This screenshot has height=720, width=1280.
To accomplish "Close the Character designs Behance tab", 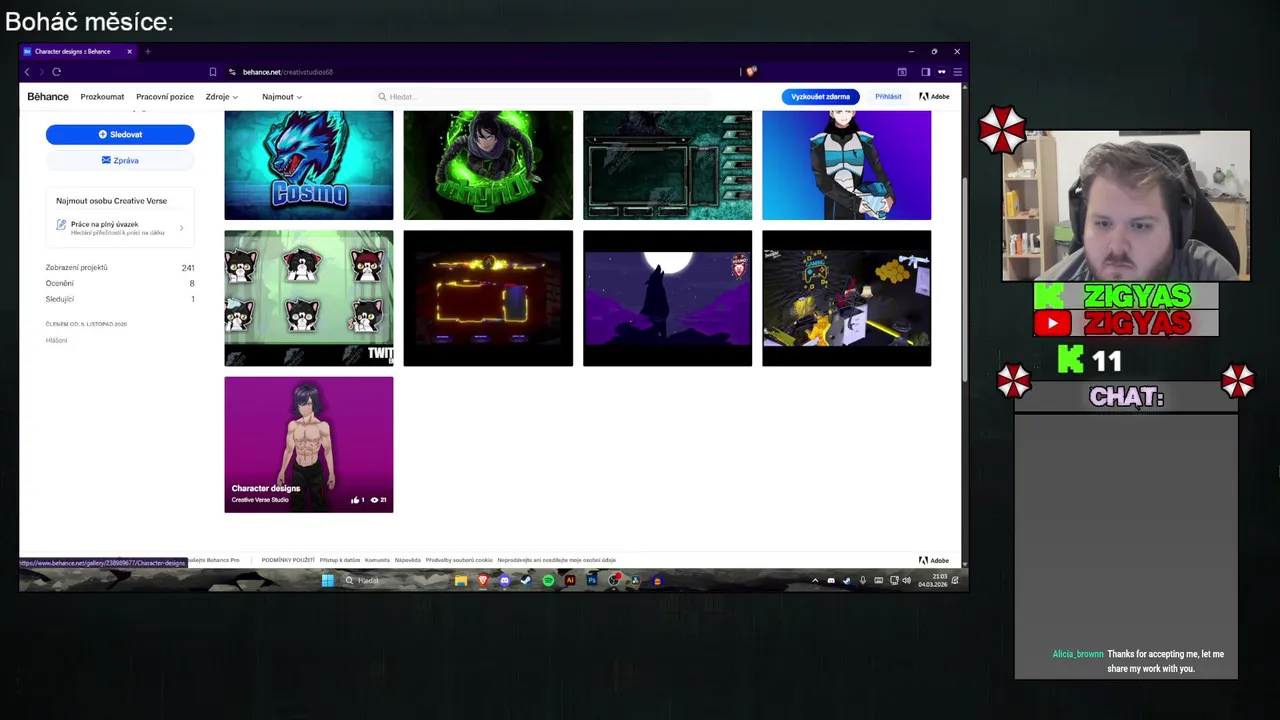I will click(129, 51).
